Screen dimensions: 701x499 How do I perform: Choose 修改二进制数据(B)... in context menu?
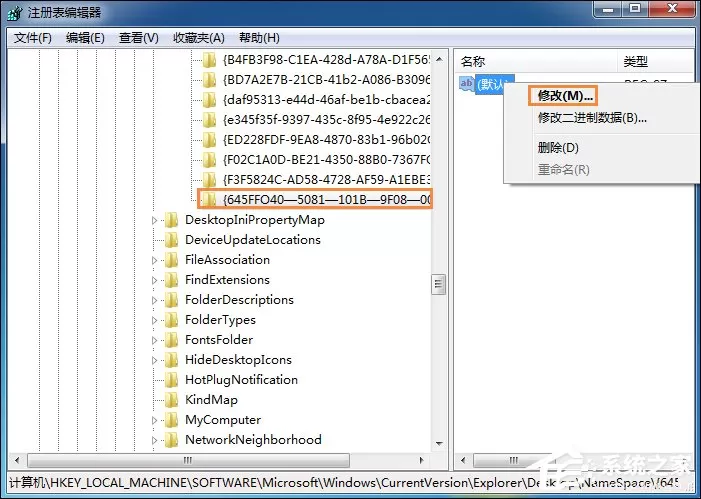click(x=592, y=118)
